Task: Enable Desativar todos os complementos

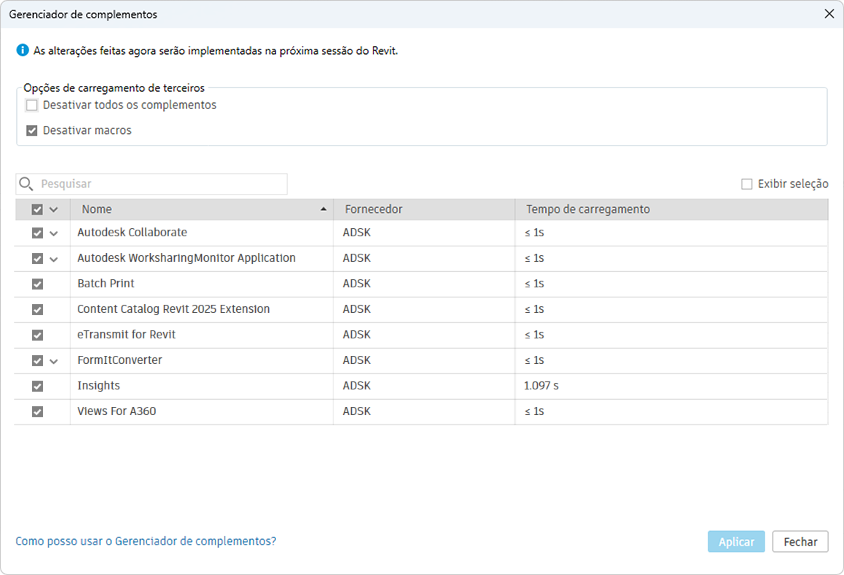Action: coord(32,105)
